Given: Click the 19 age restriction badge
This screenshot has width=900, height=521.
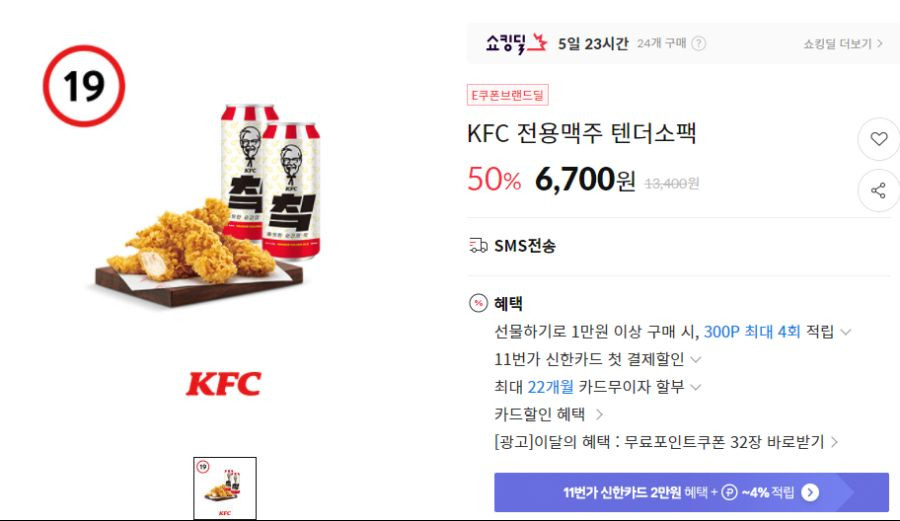Looking at the screenshot, I should click(x=84, y=86).
